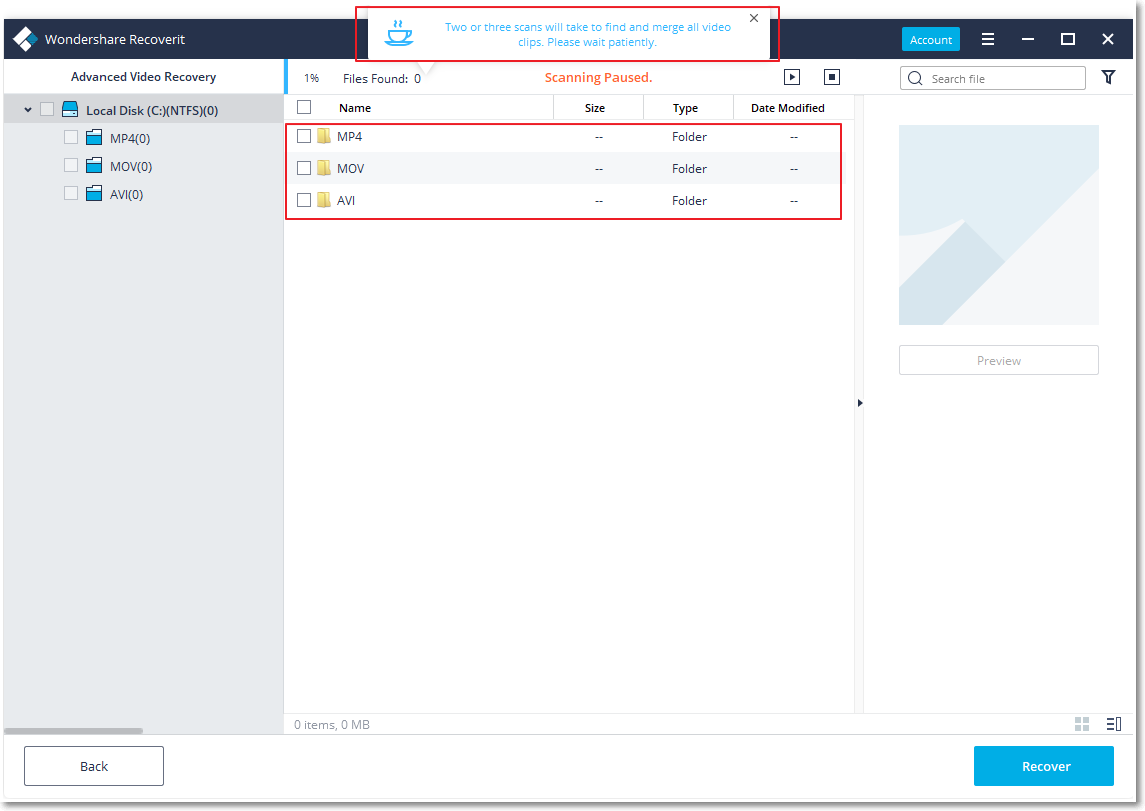
Task: Click the MOV(0) folder icon in tree
Action: [x=93, y=166]
